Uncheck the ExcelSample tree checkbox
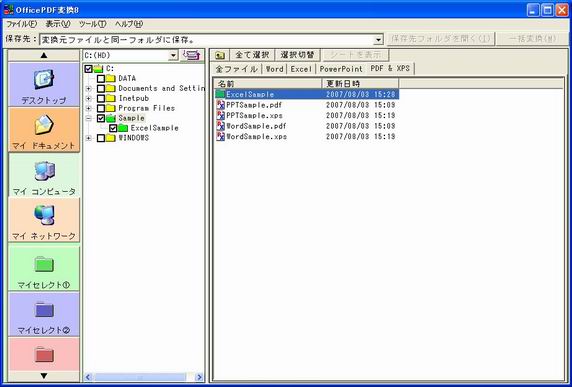The image size is (572, 387). [x=113, y=128]
